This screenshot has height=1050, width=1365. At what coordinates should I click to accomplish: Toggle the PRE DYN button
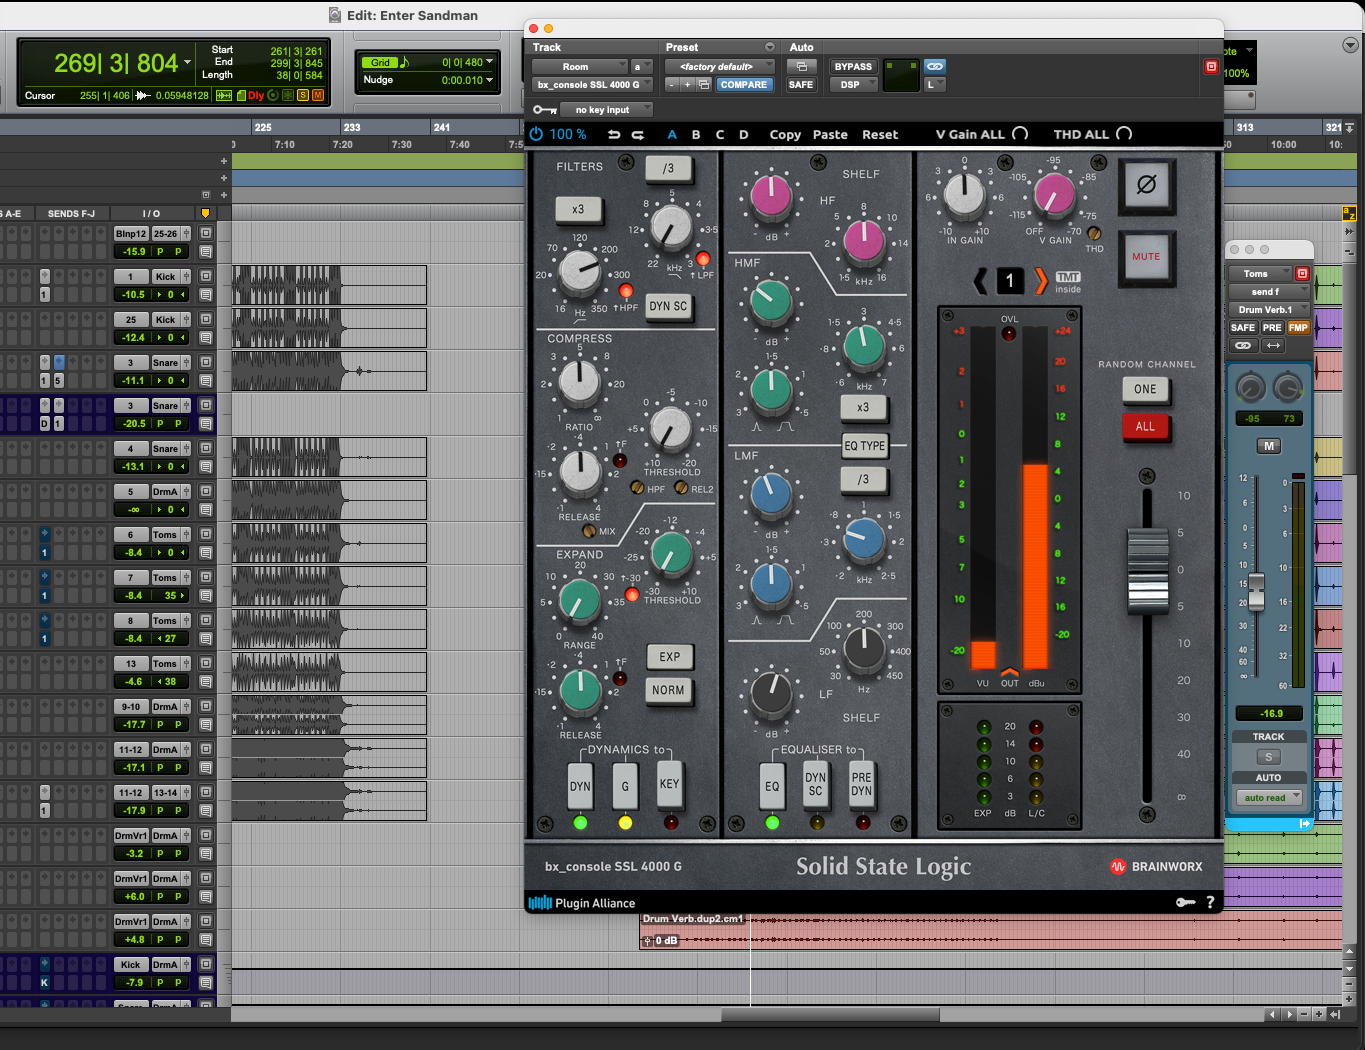tap(862, 784)
